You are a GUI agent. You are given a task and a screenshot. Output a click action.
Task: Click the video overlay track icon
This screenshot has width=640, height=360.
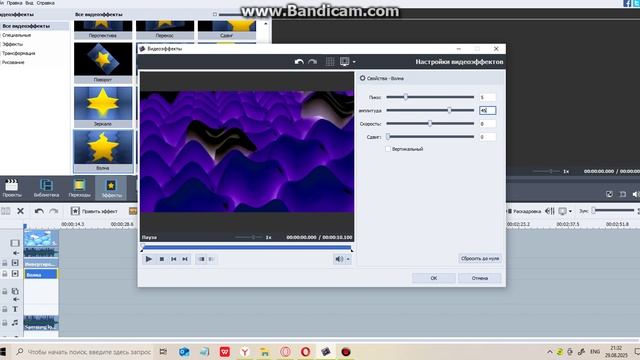click(x=15, y=291)
